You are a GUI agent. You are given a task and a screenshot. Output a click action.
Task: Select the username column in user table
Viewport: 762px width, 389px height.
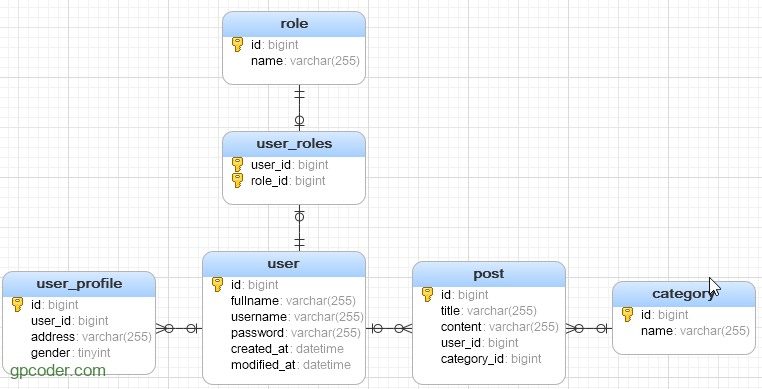[x=297, y=317]
